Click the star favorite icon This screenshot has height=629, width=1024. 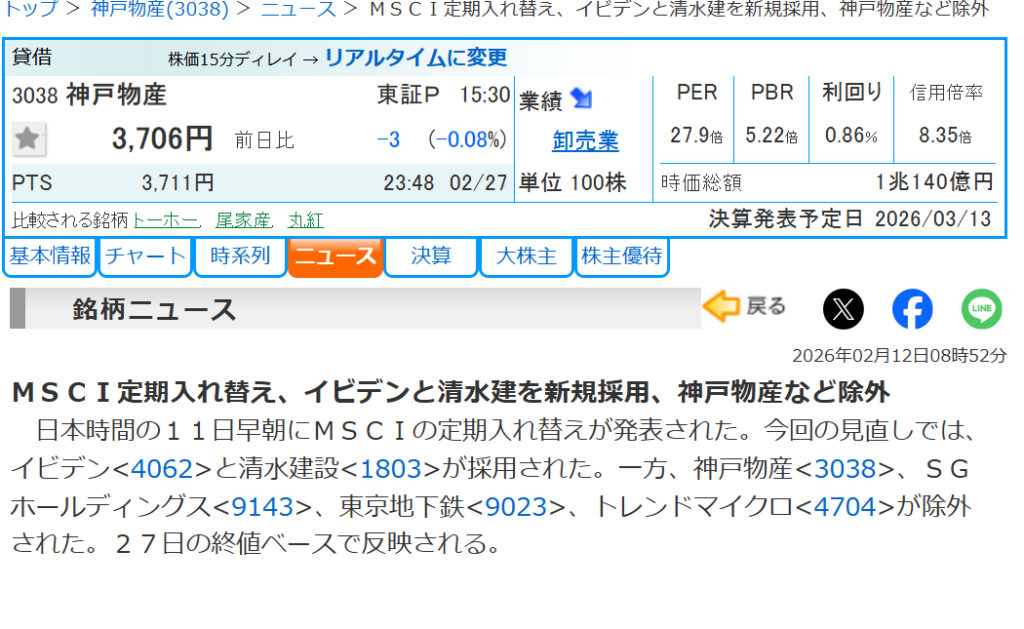[28, 139]
